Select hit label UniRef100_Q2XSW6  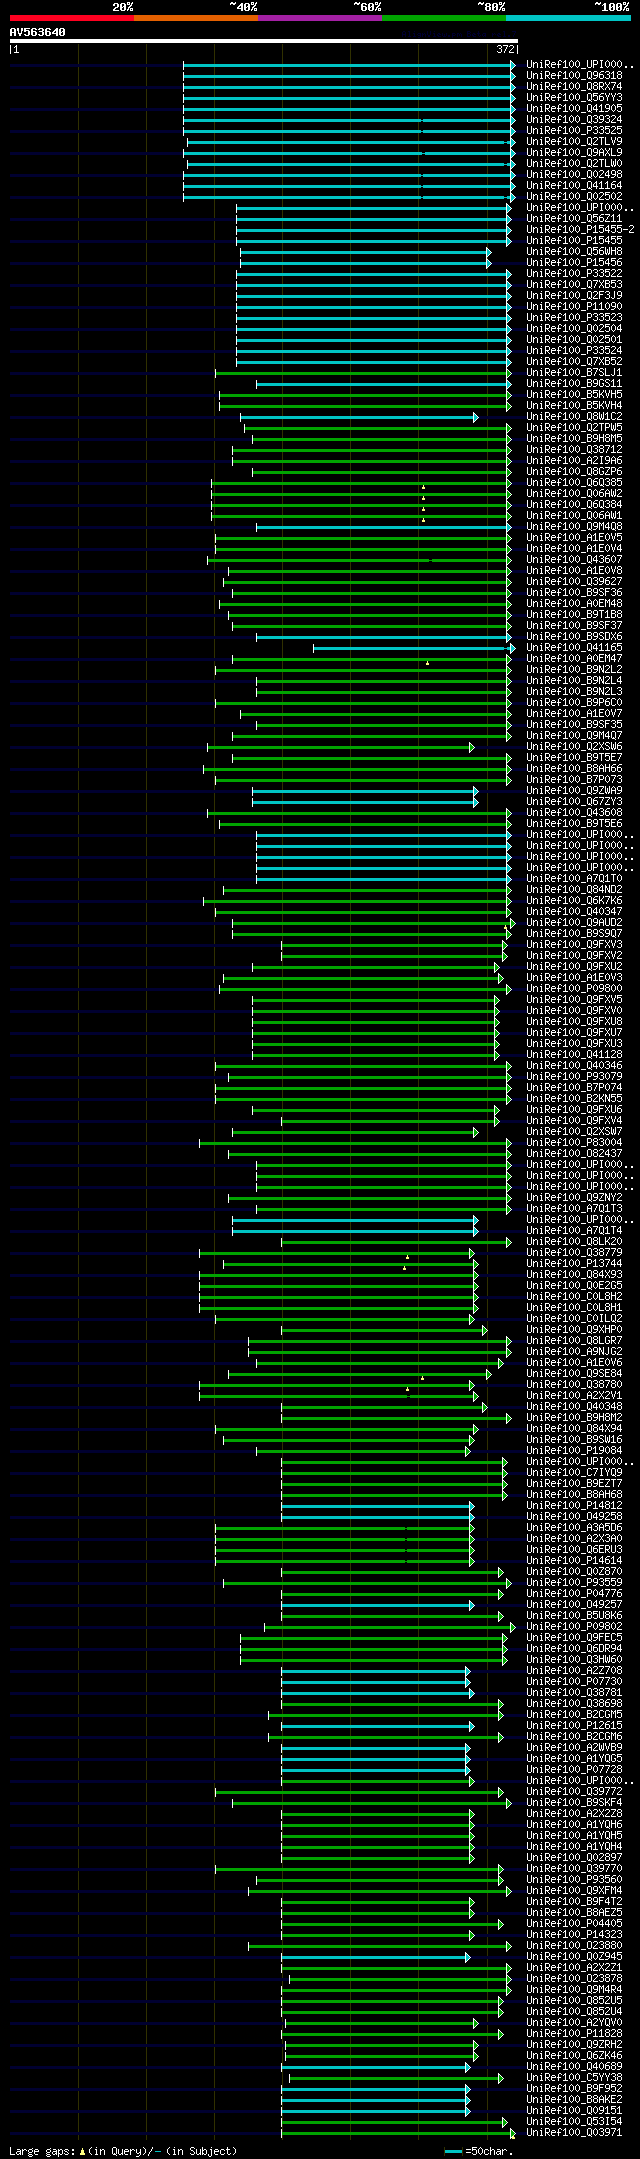pyautogui.click(x=574, y=746)
